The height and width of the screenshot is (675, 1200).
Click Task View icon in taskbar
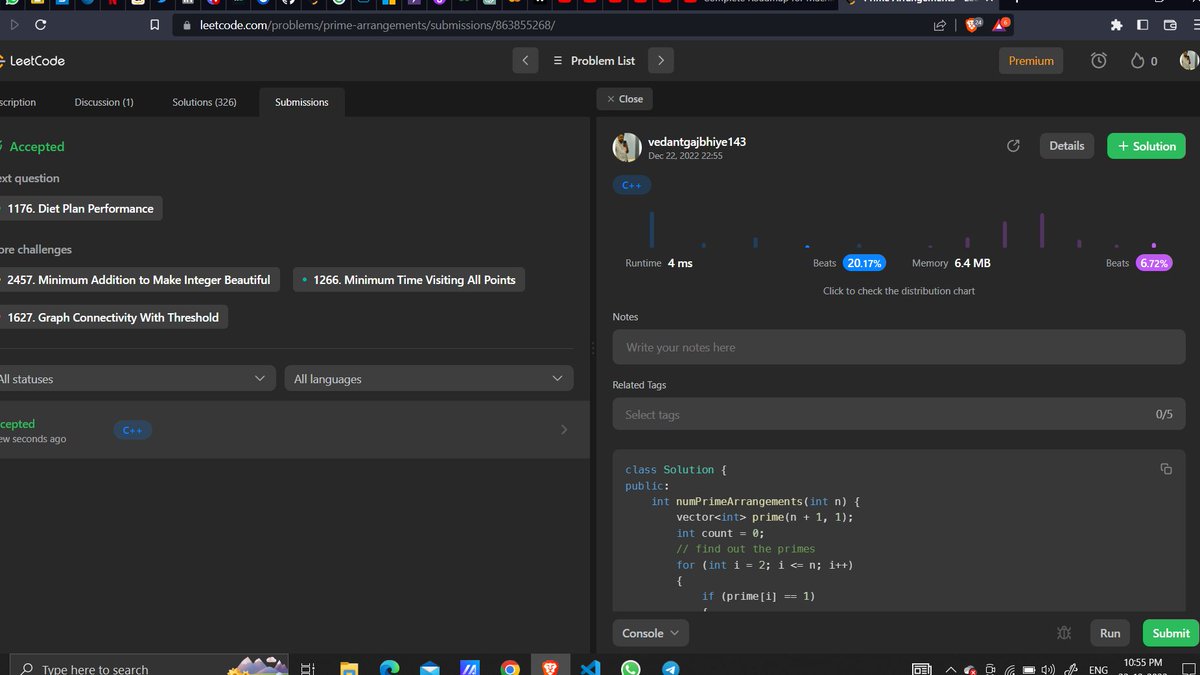pyautogui.click(x=308, y=669)
